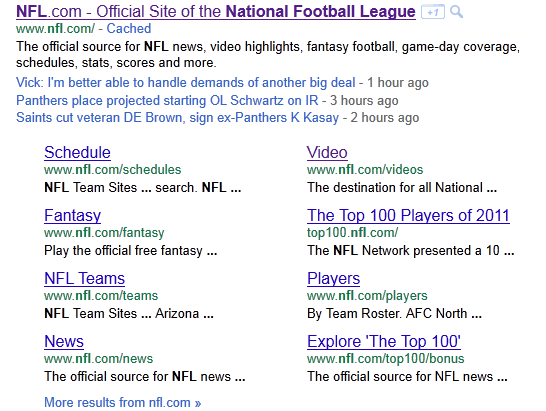The width and height of the screenshot is (546, 411).
Task: Click the 'The destination for all National' snippet
Action: pos(402,188)
